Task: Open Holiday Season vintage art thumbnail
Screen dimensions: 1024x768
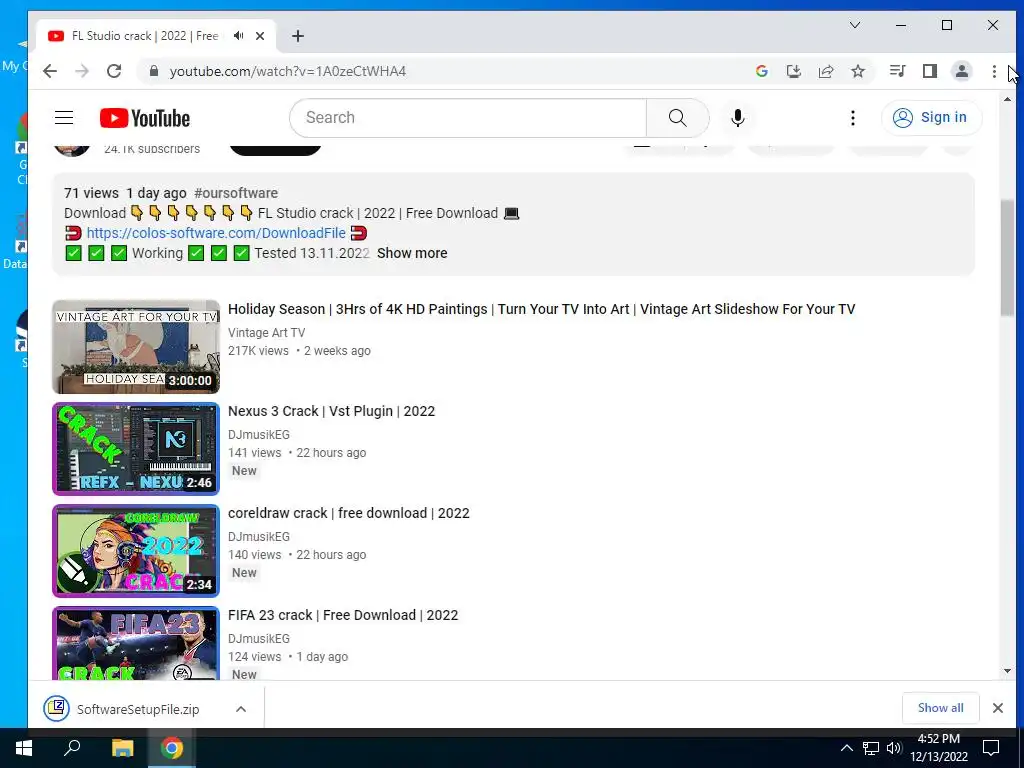Action: tap(136, 347)
